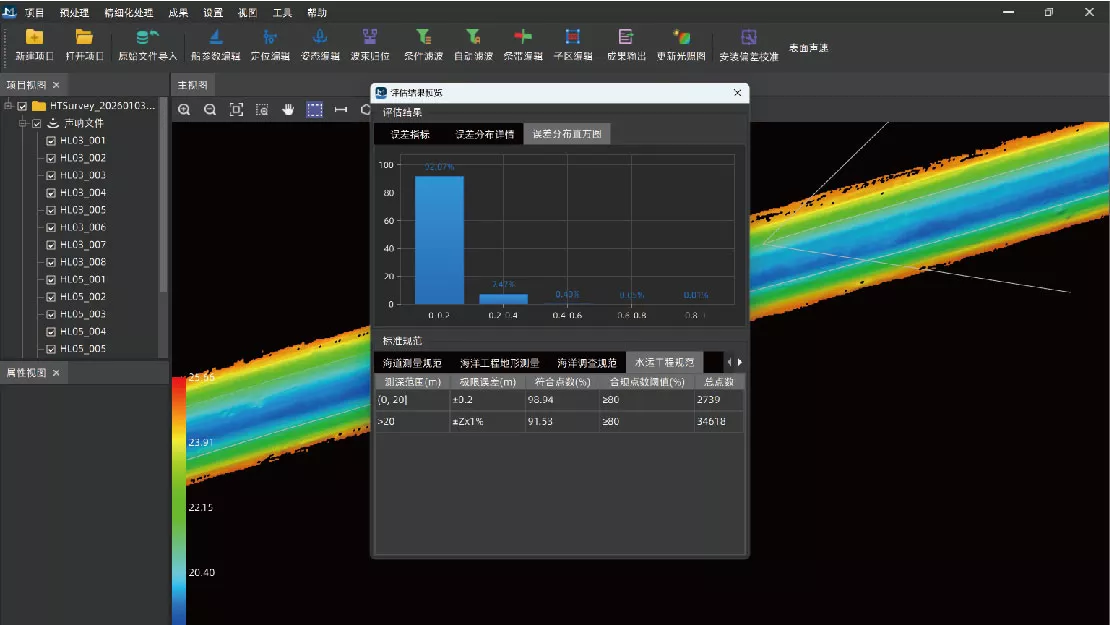This screenshot has height=625, width=1110.
Task: Click the 原始文件导入 database import icon
Action: click(147, 37)
